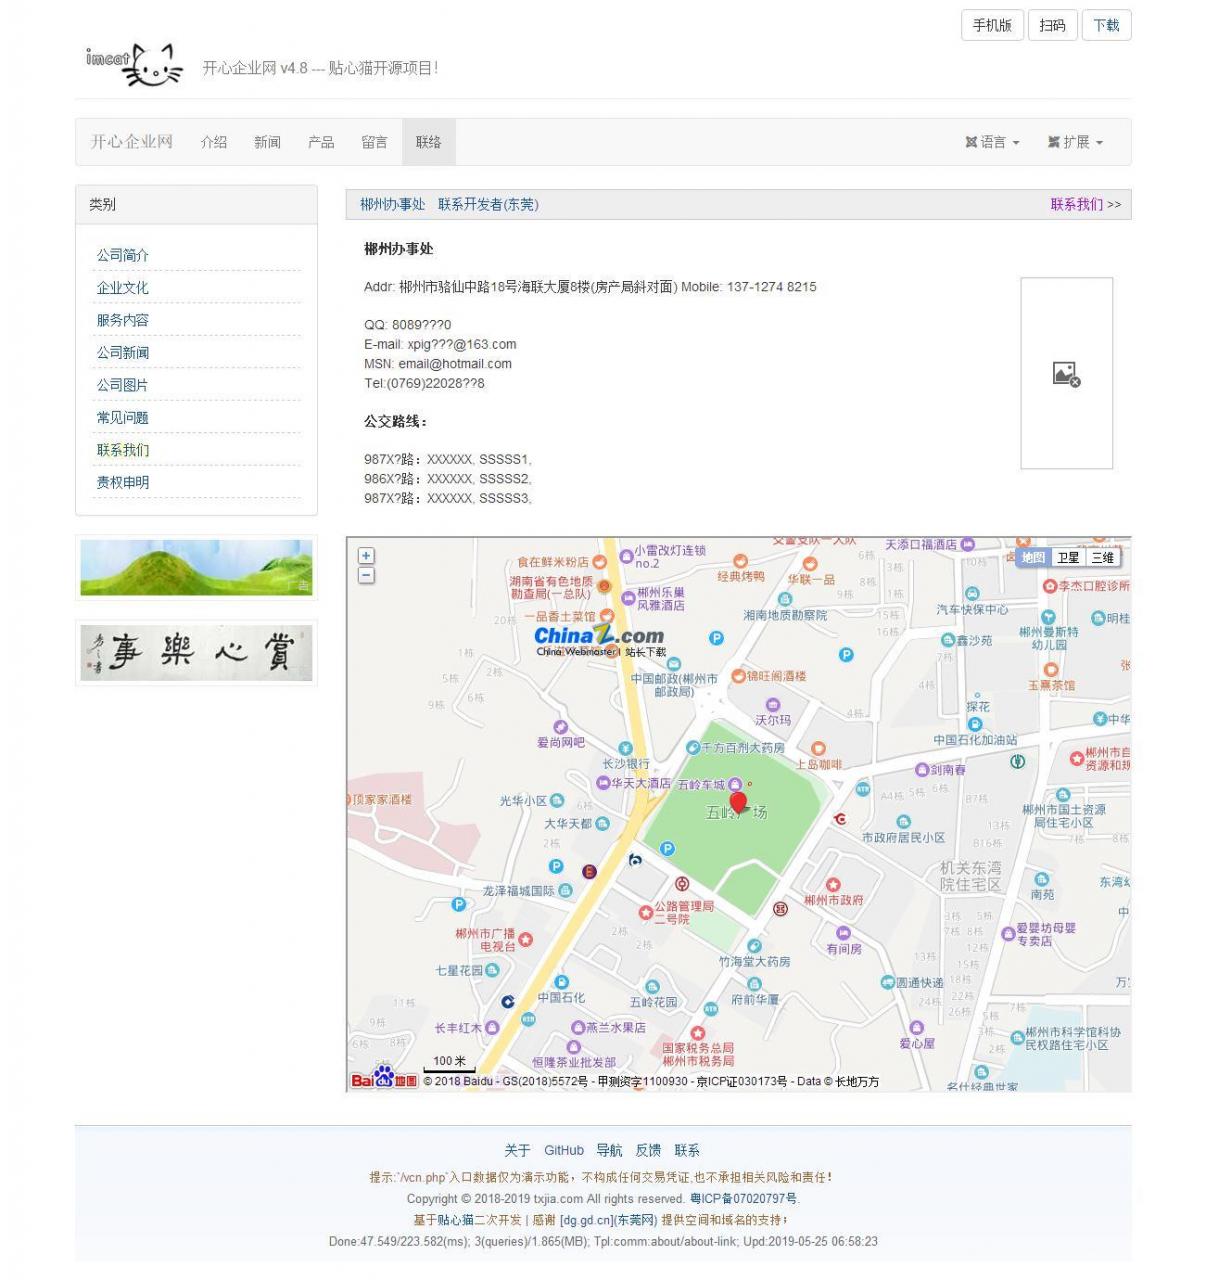This screenshot has height=1280, width=1206.
Task: Click 竹海堂大药房 marker on map
Action: 755,946
